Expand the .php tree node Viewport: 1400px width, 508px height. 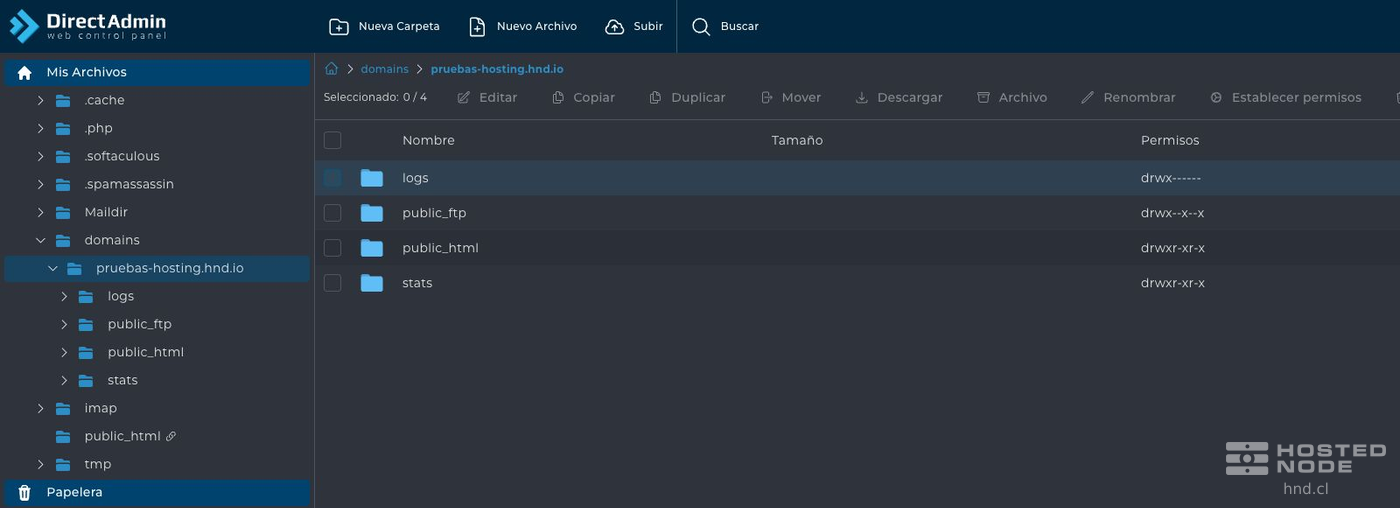point(41,129)
